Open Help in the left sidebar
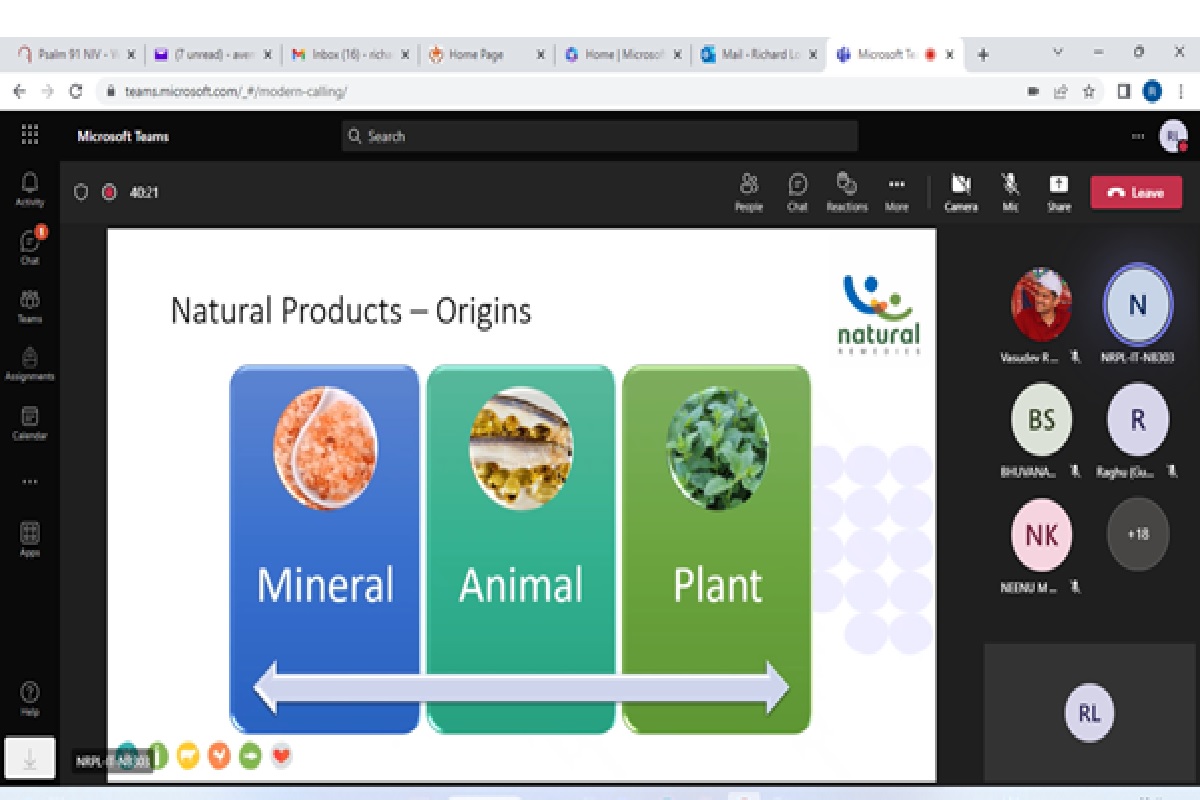 click(x=30, y=698)
